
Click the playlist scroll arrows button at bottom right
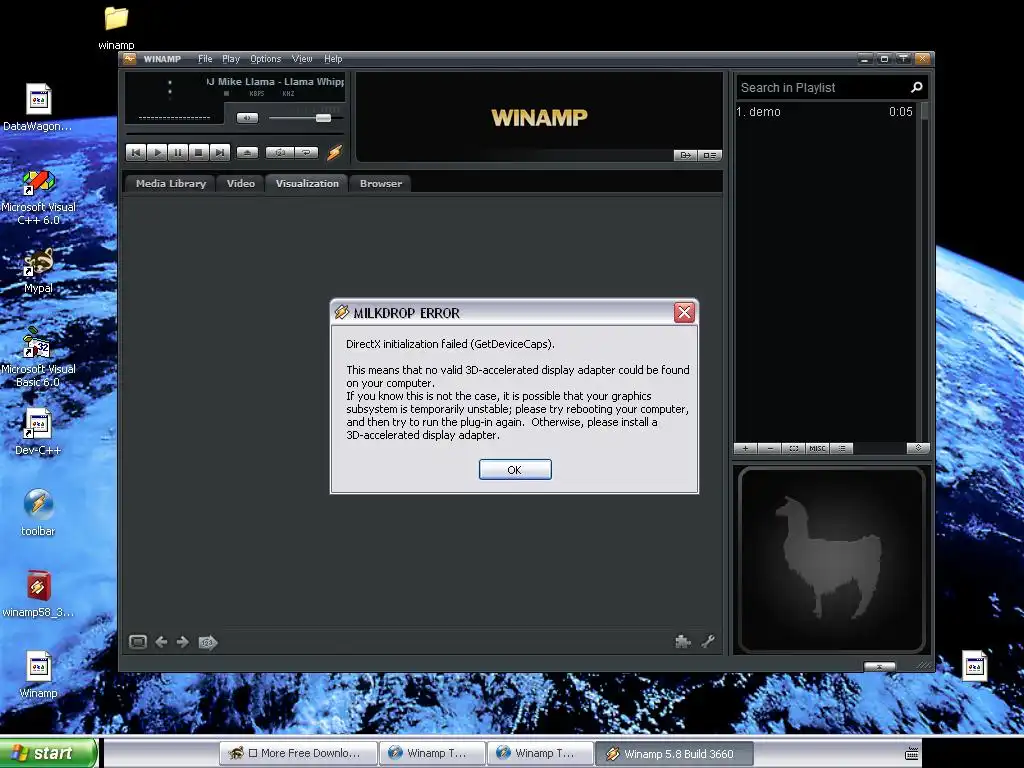(918, 448)
